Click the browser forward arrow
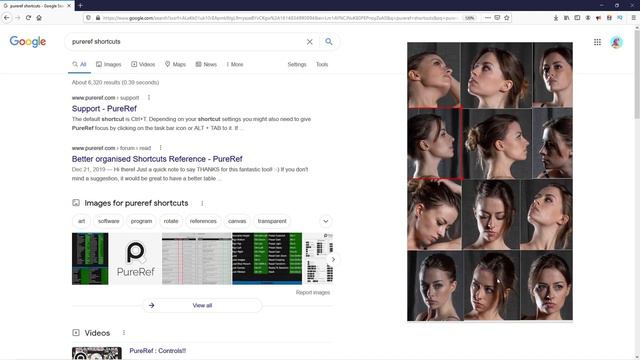The height and width of the screenshot is (360, 640). click(18, 18)
